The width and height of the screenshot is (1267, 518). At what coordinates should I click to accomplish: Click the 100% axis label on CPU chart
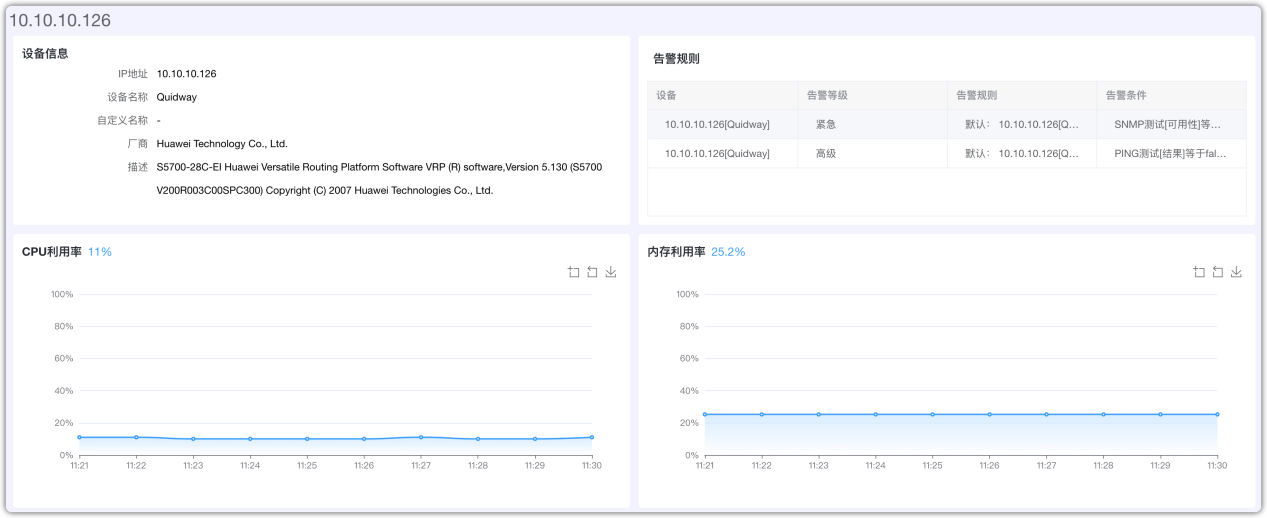coord(62,294)
